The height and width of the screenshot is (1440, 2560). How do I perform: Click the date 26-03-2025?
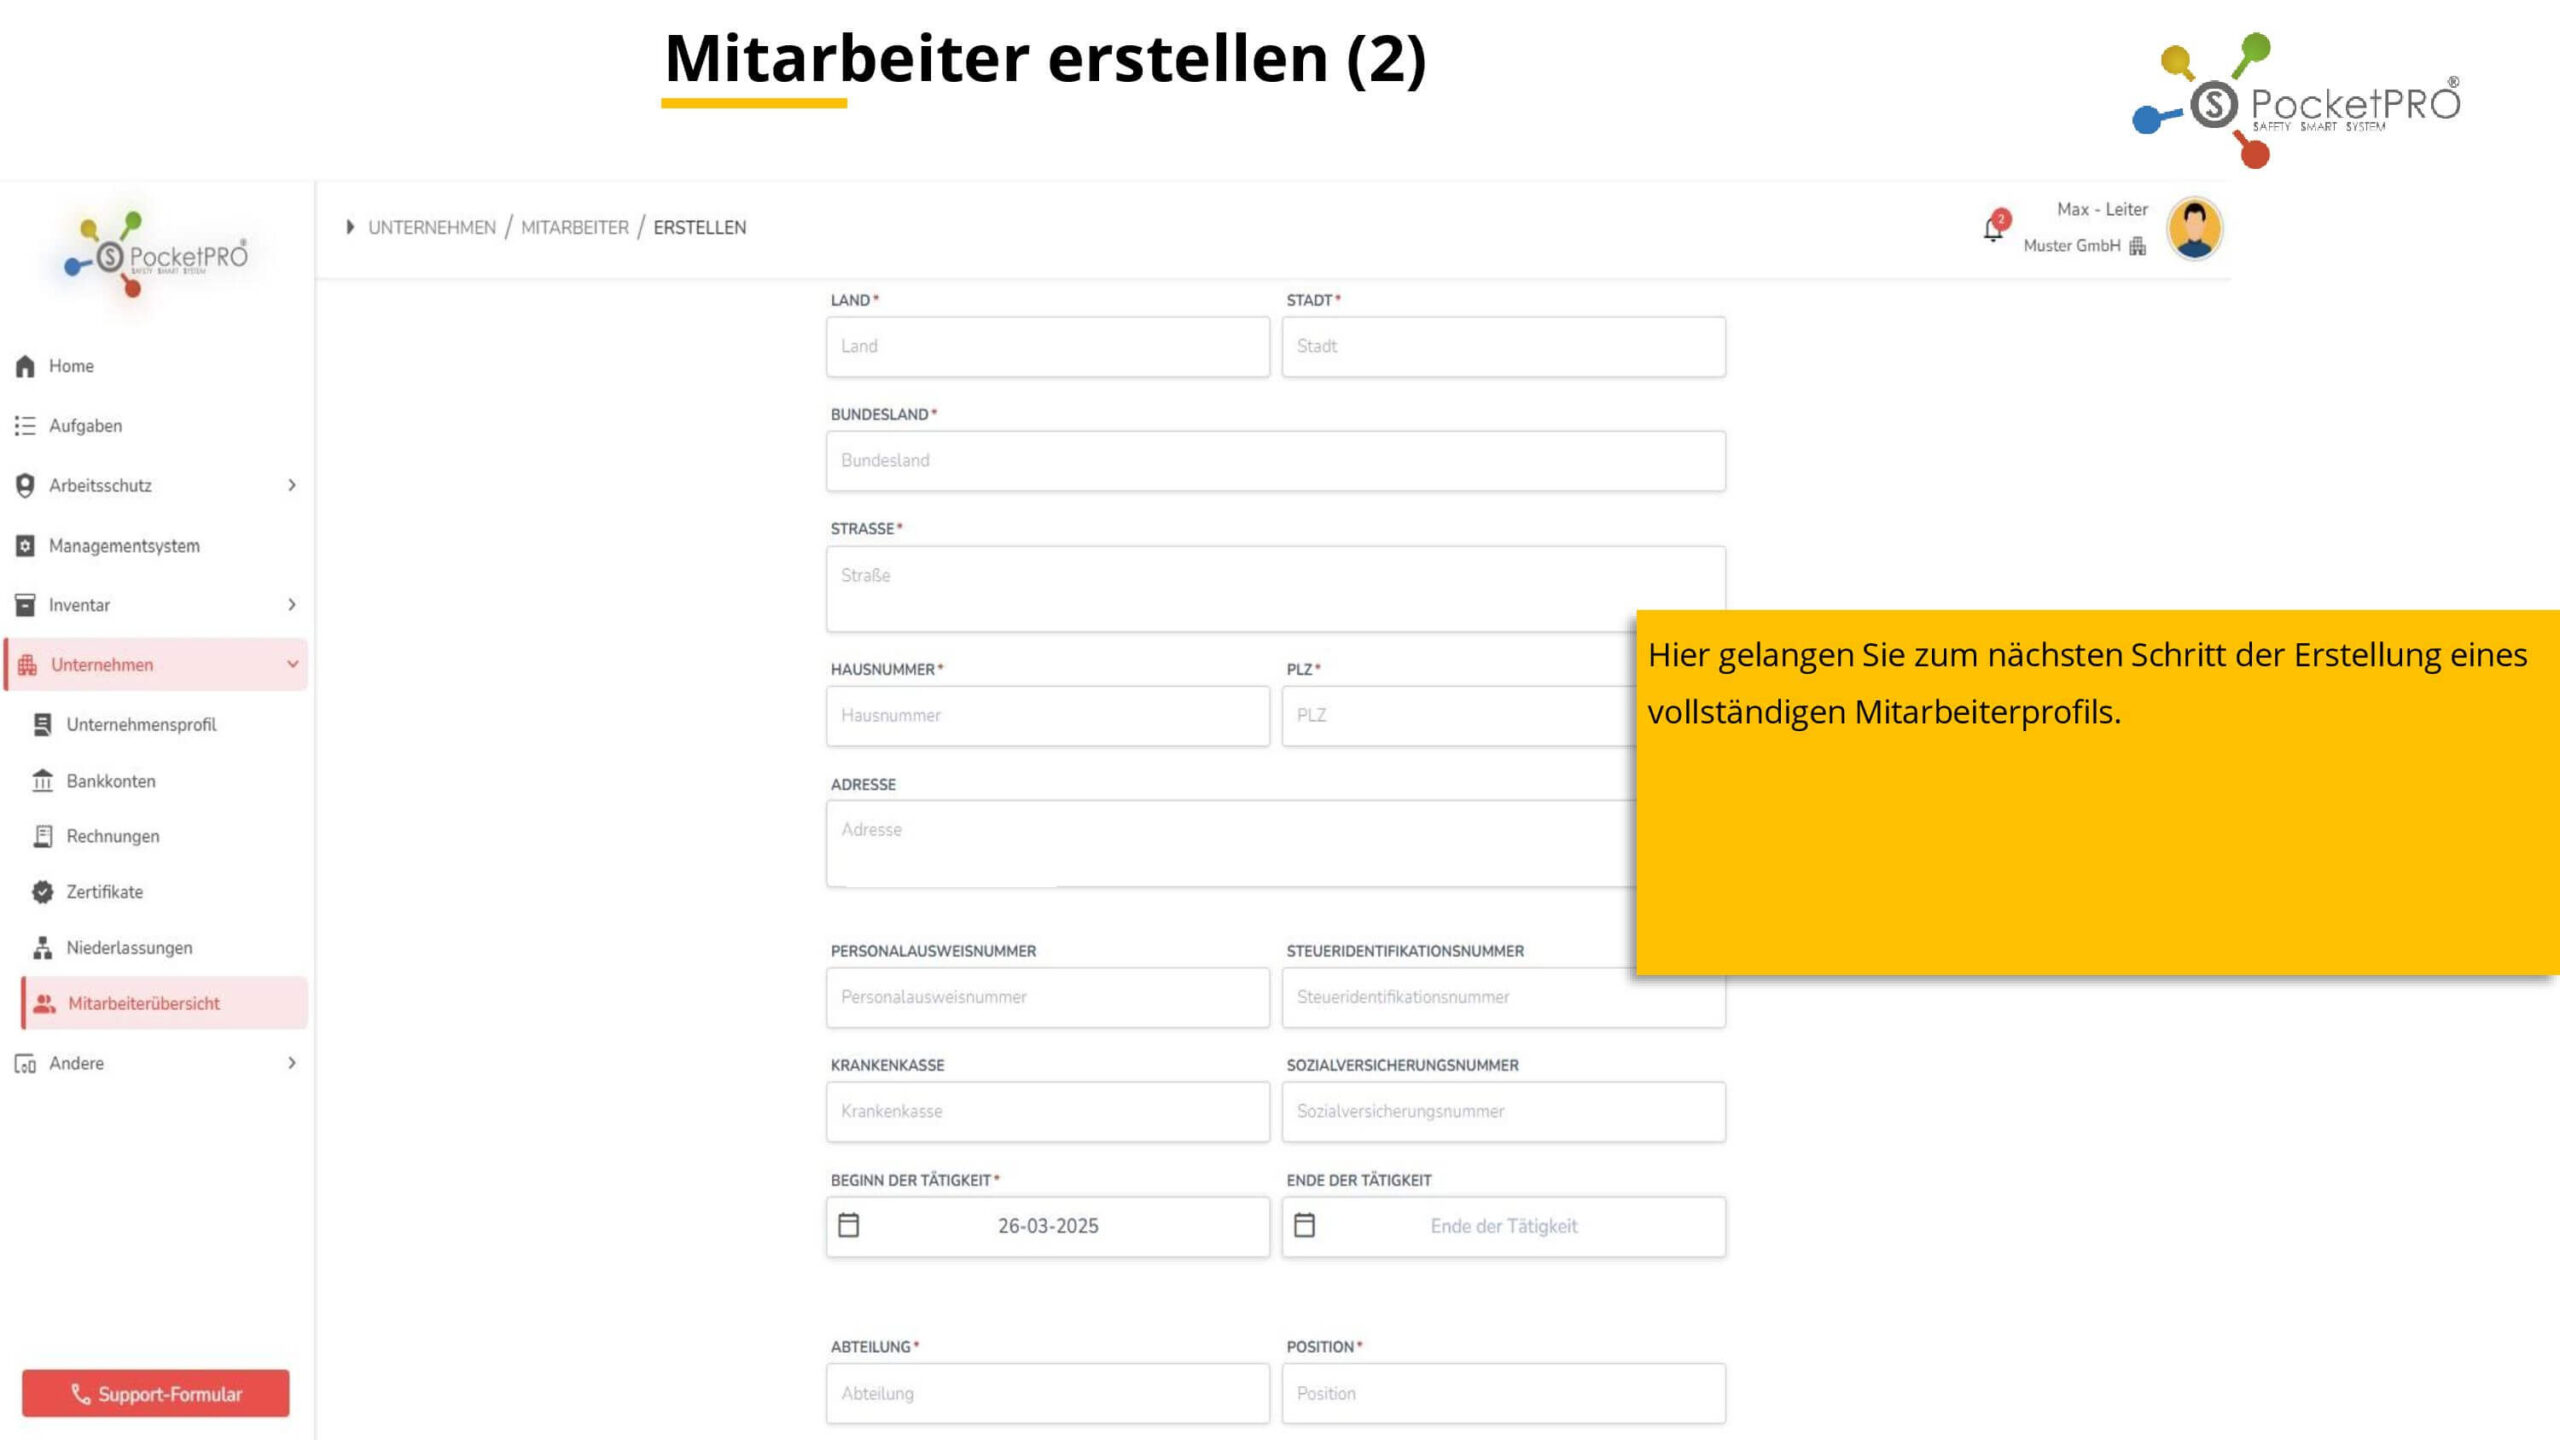point(1048,1227)
